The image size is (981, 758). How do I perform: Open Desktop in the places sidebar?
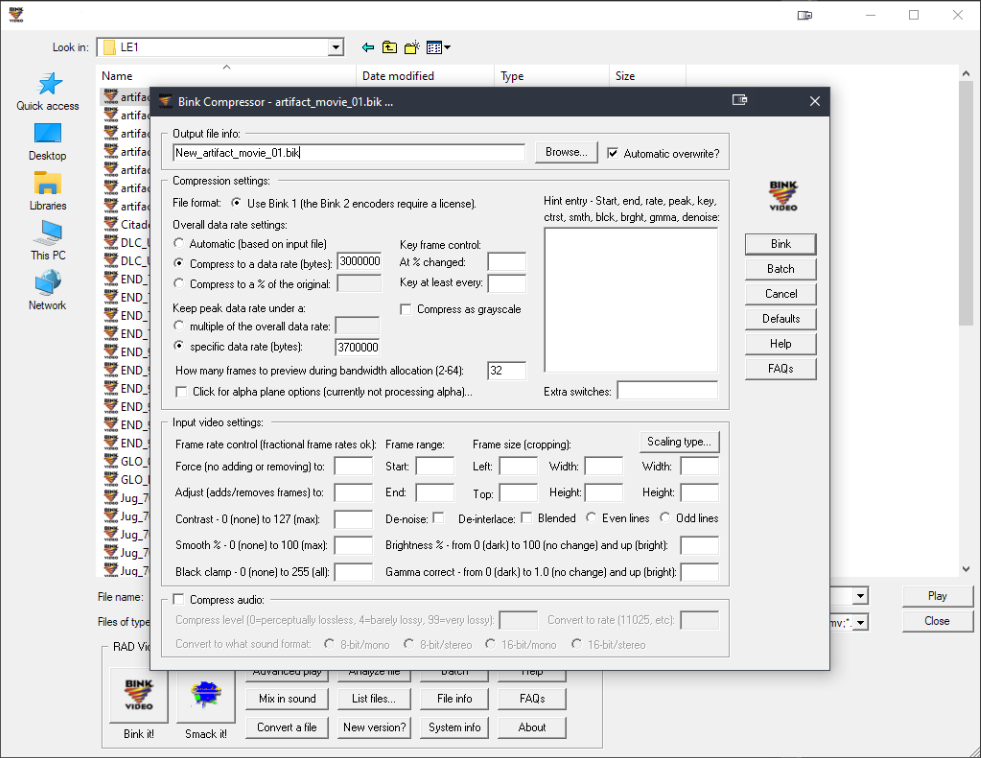click(48, 142)
